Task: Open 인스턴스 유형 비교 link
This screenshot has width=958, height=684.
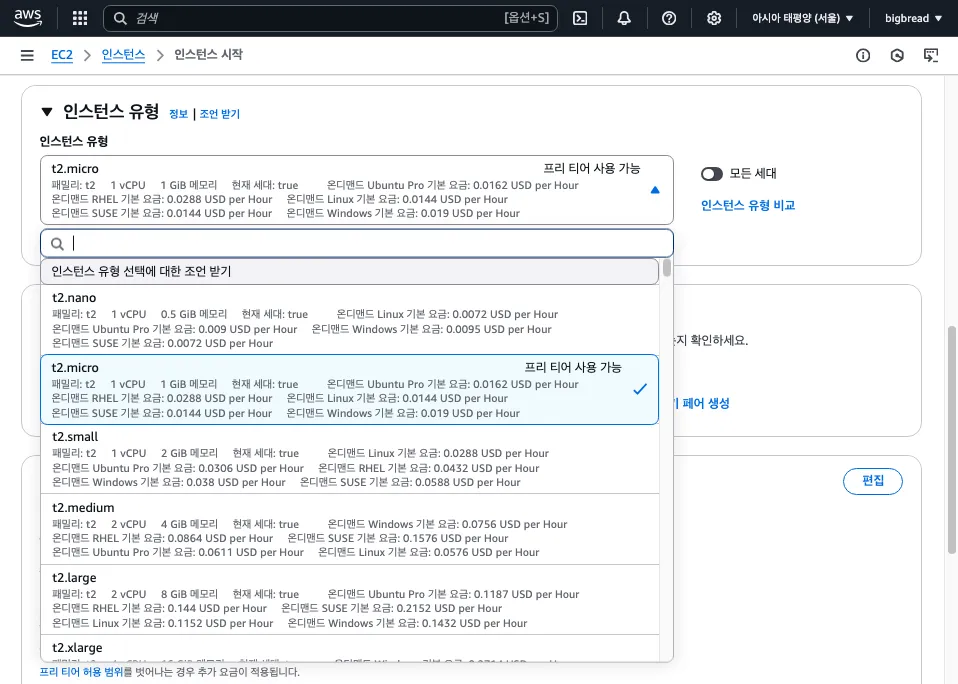Action: pos(748,205)
